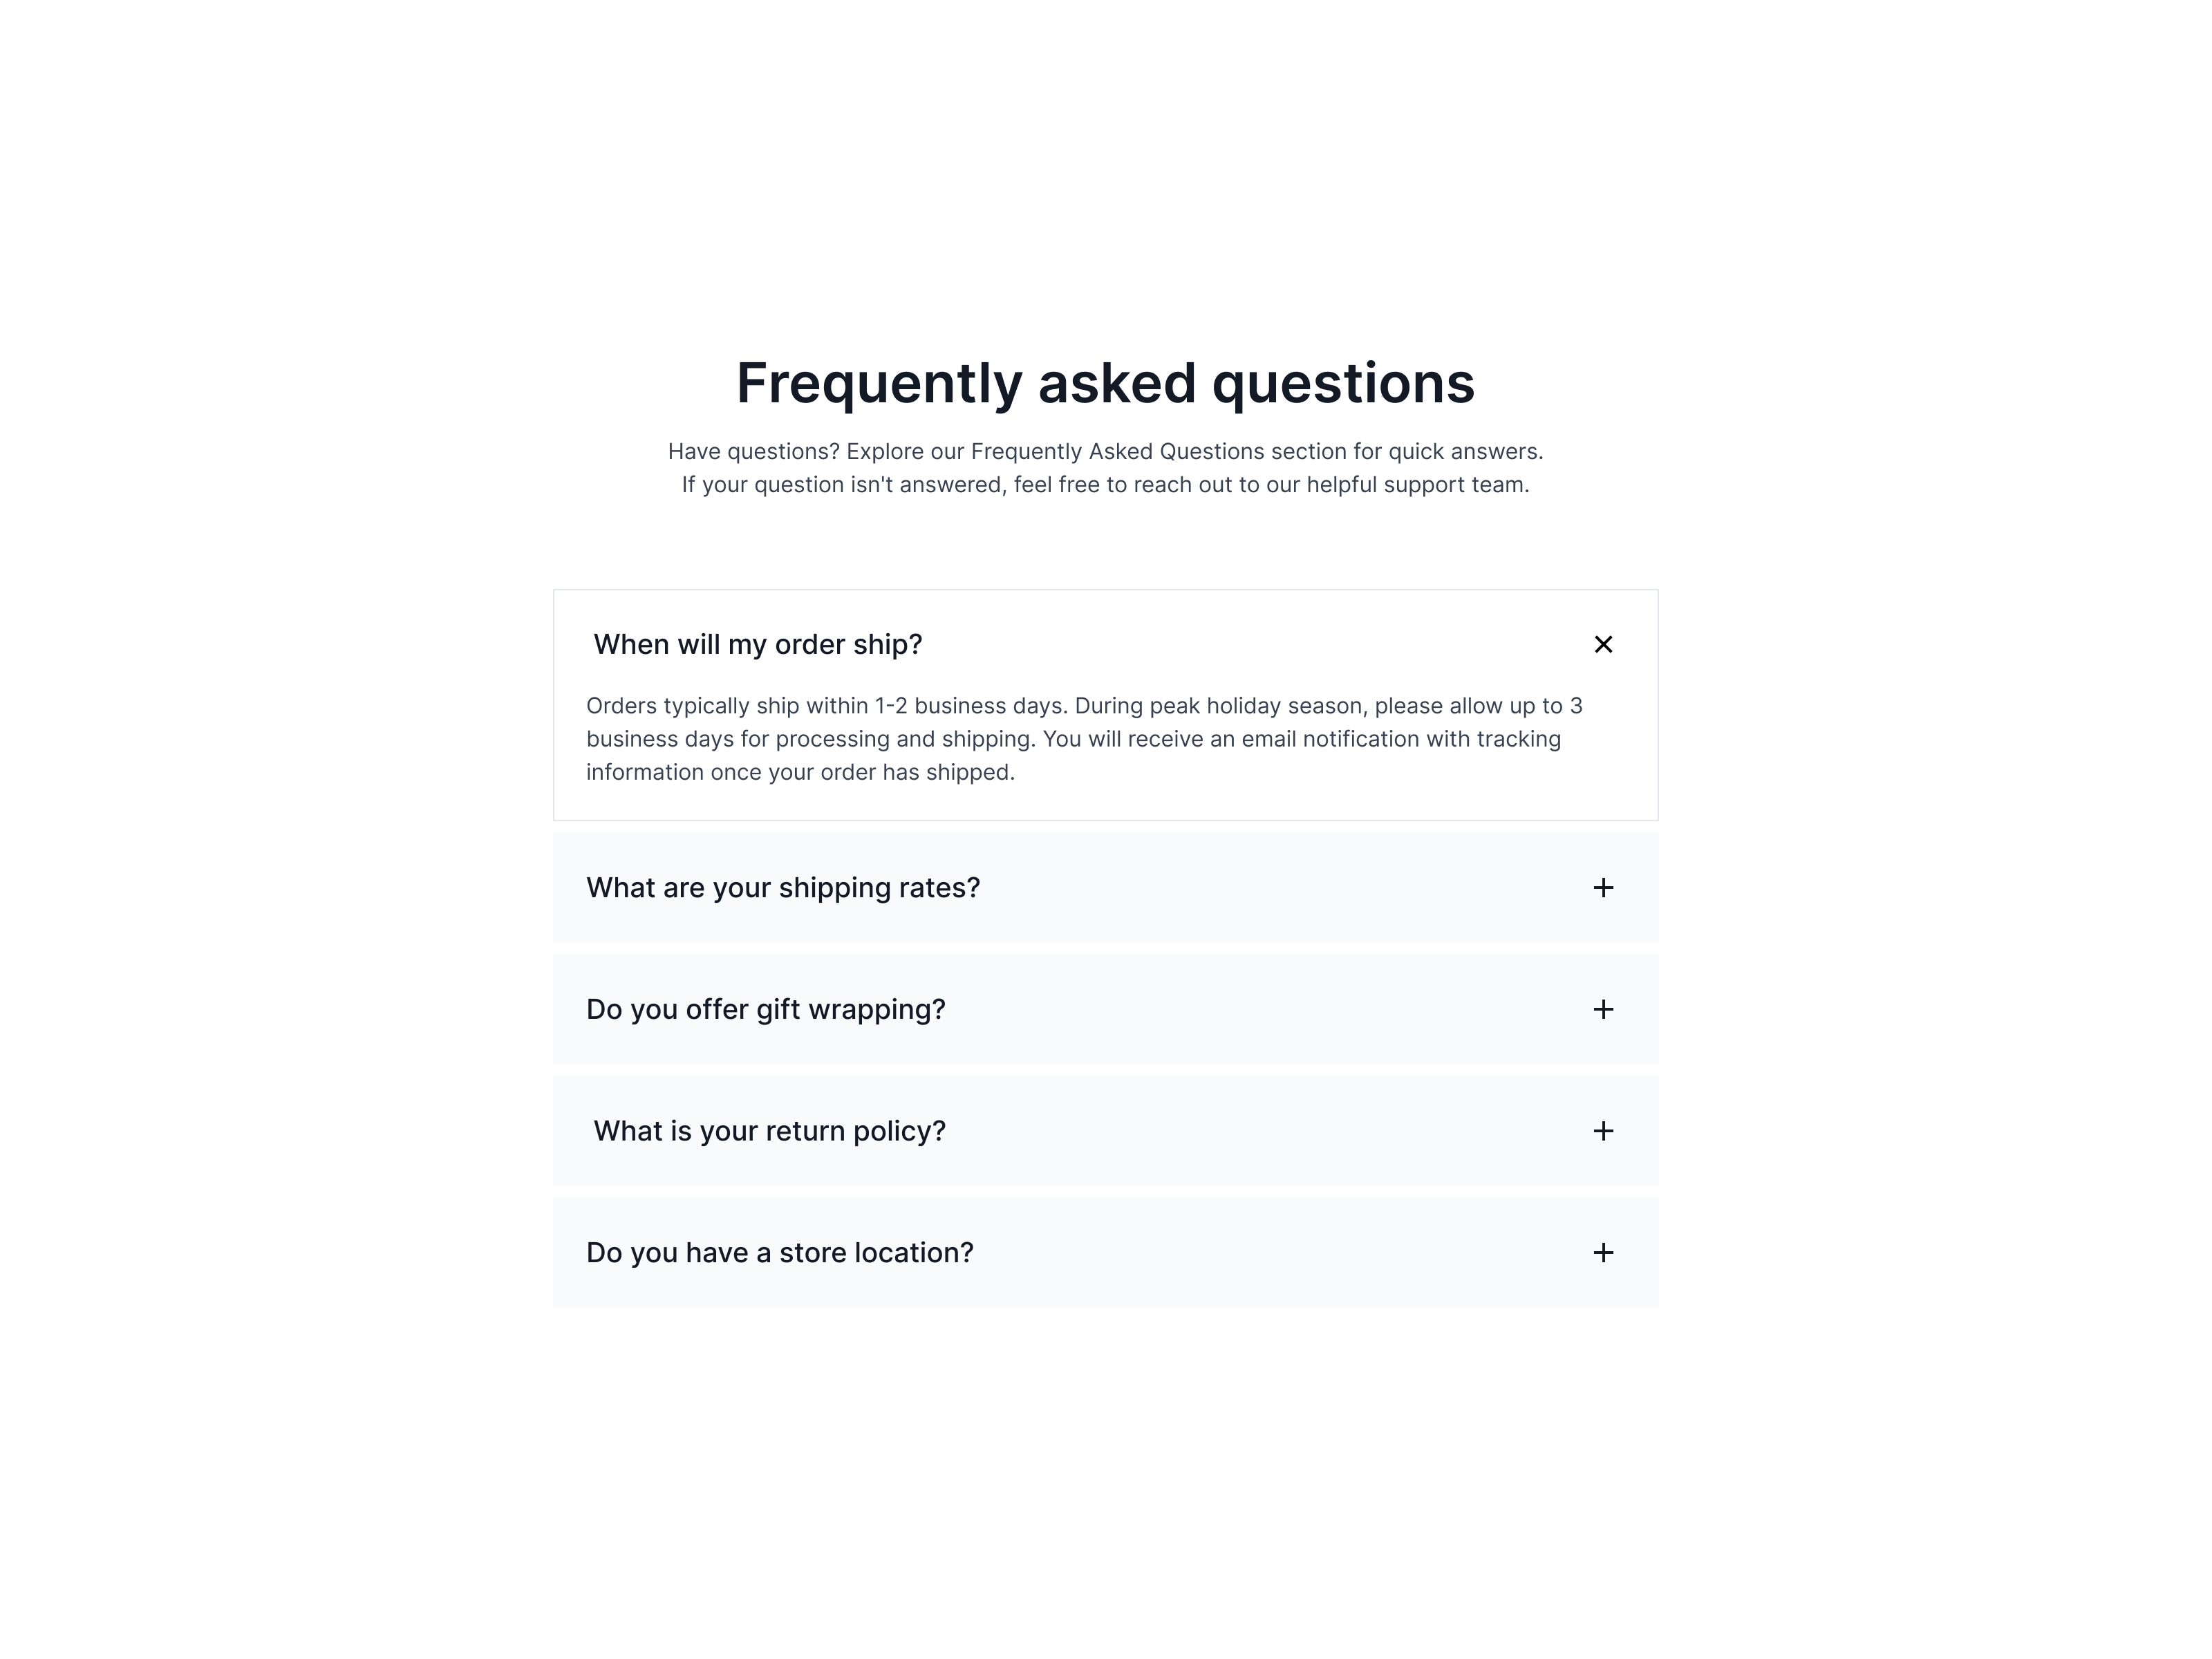This screenshot has width=2212, height=1659.
Task: Click the "Orders typically ship within" answer line
Action: point(1084,706)
